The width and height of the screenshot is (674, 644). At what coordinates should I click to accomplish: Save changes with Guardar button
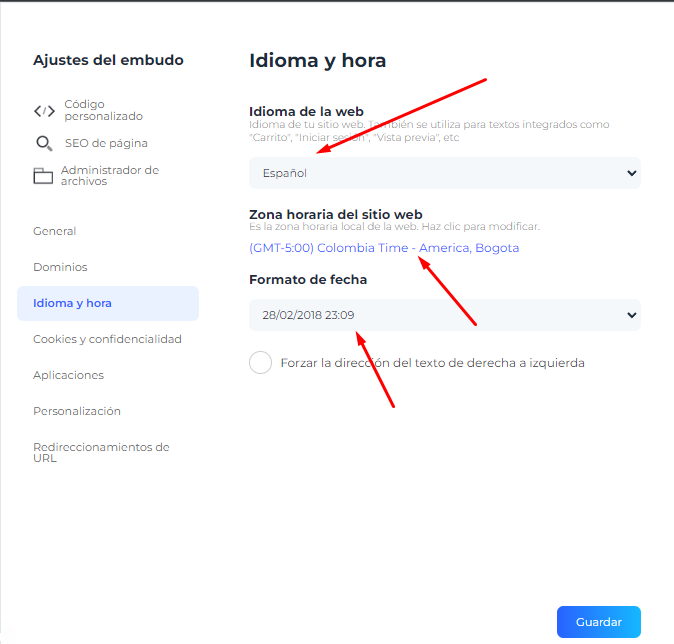598,622
